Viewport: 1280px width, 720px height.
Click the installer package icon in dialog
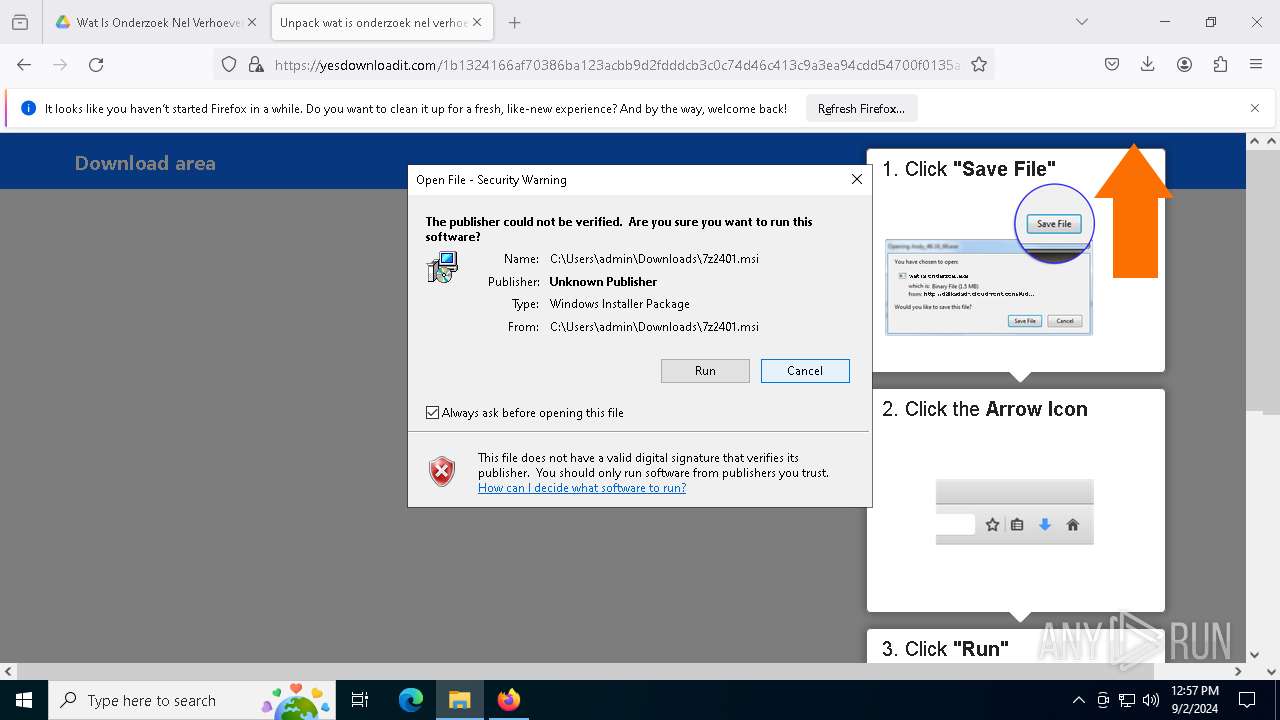click(442, 267)
